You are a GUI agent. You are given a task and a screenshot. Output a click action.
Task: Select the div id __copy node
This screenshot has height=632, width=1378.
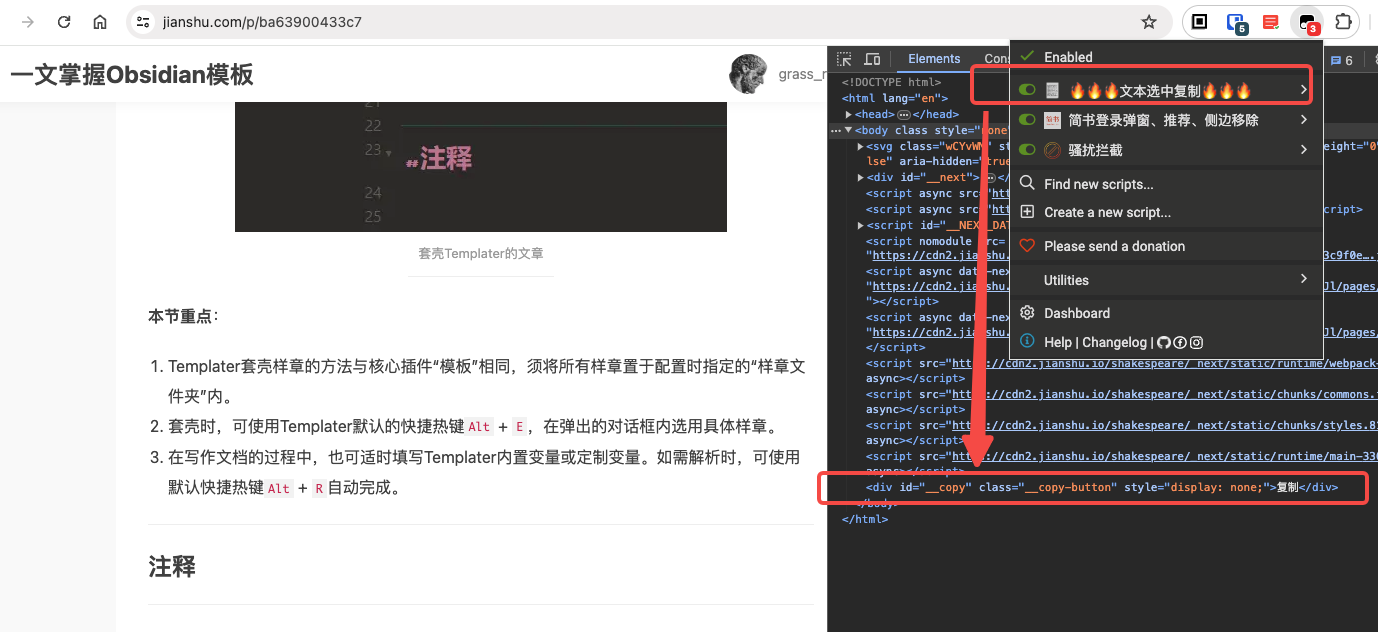click(1101, 487)
